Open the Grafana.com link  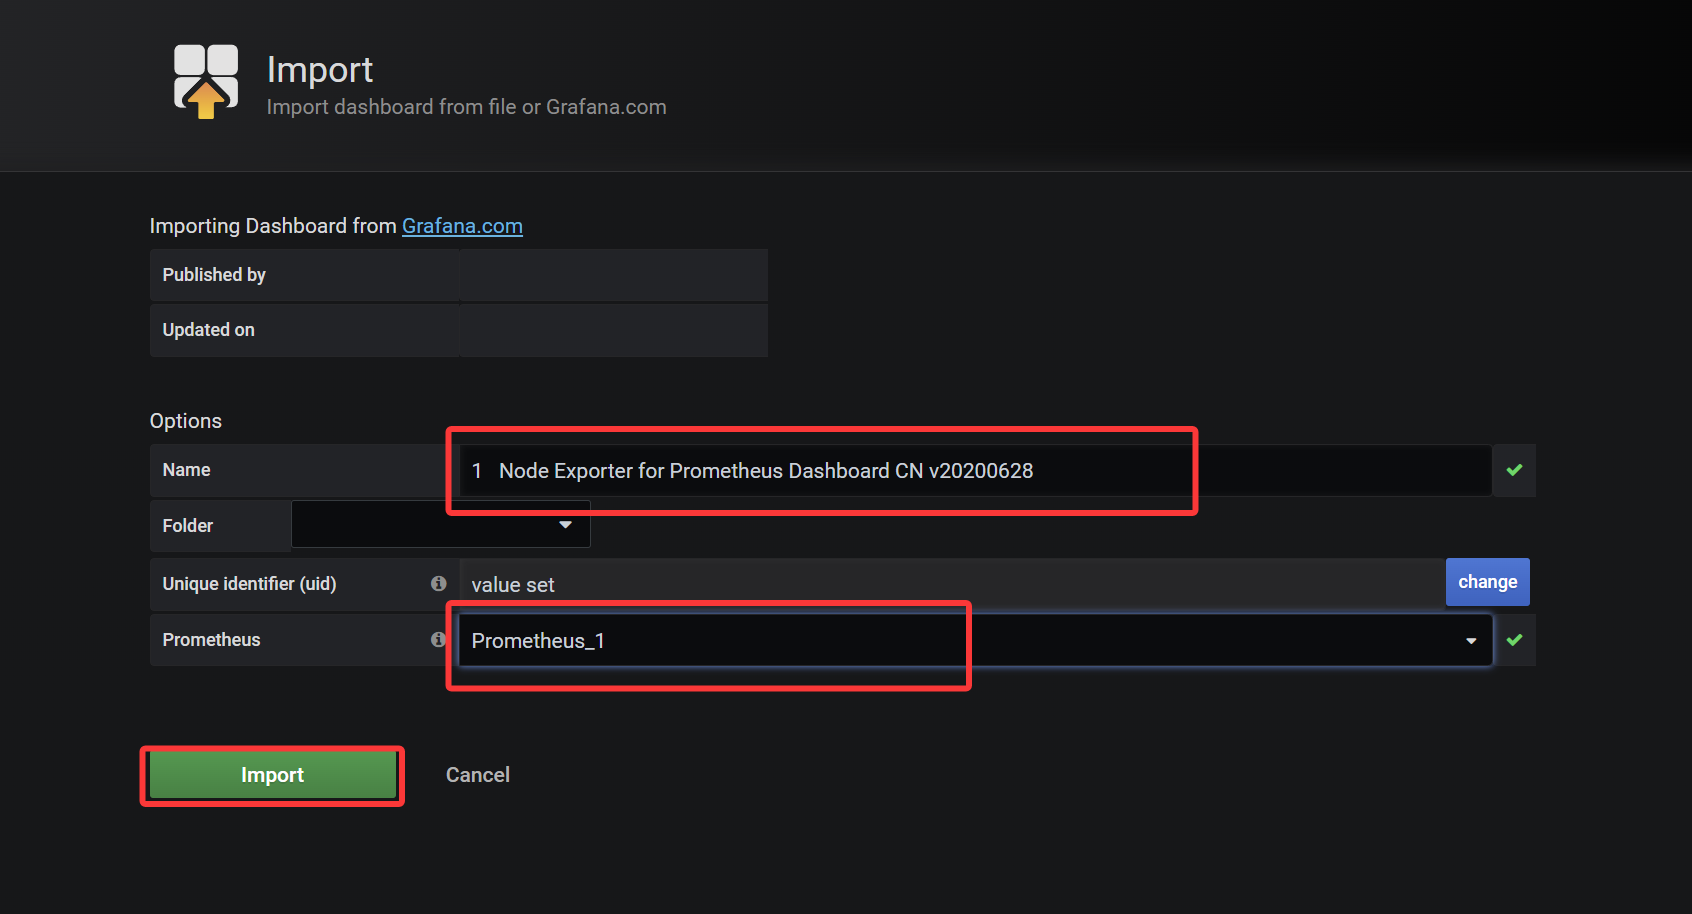462,226
